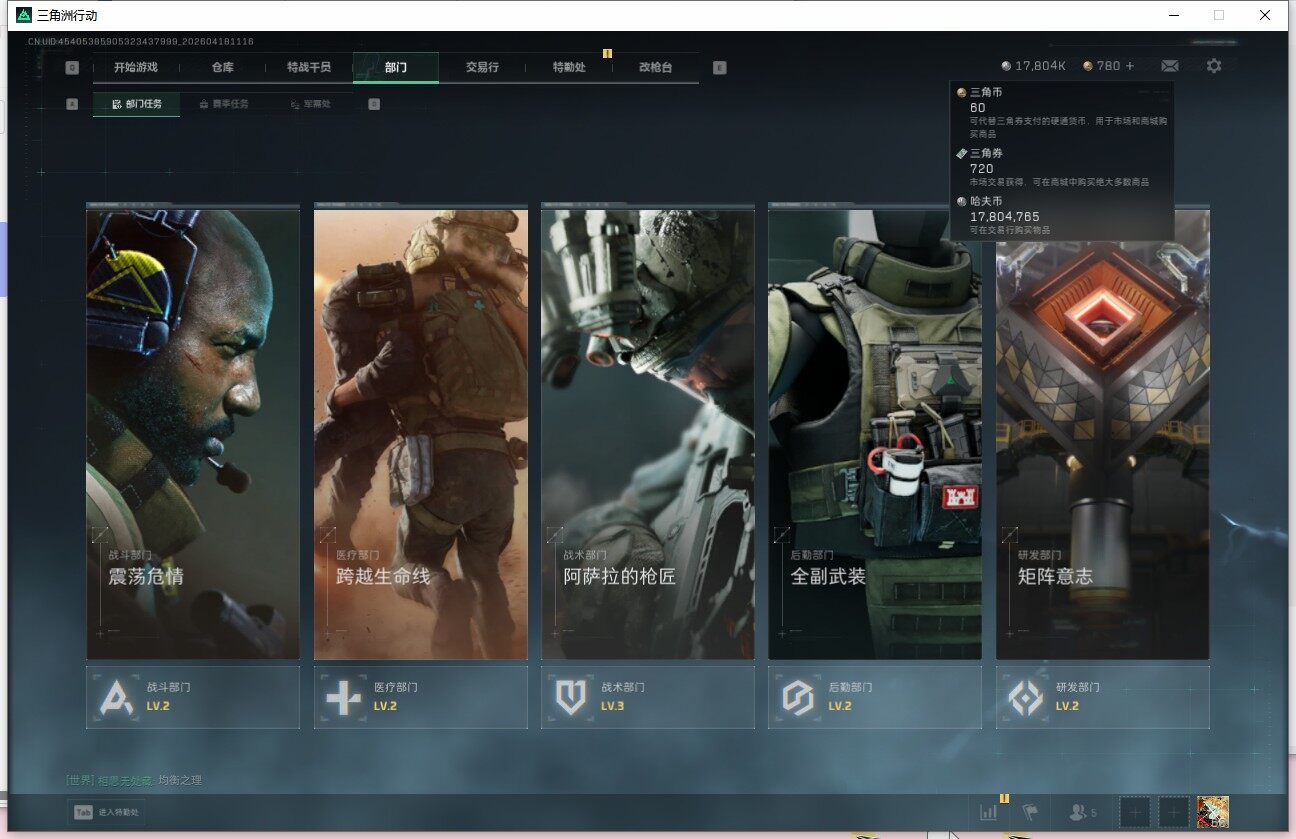Click the D key hint after the sub-tabs
This screenshot has height=839, width=1296.
pos(374,103)
